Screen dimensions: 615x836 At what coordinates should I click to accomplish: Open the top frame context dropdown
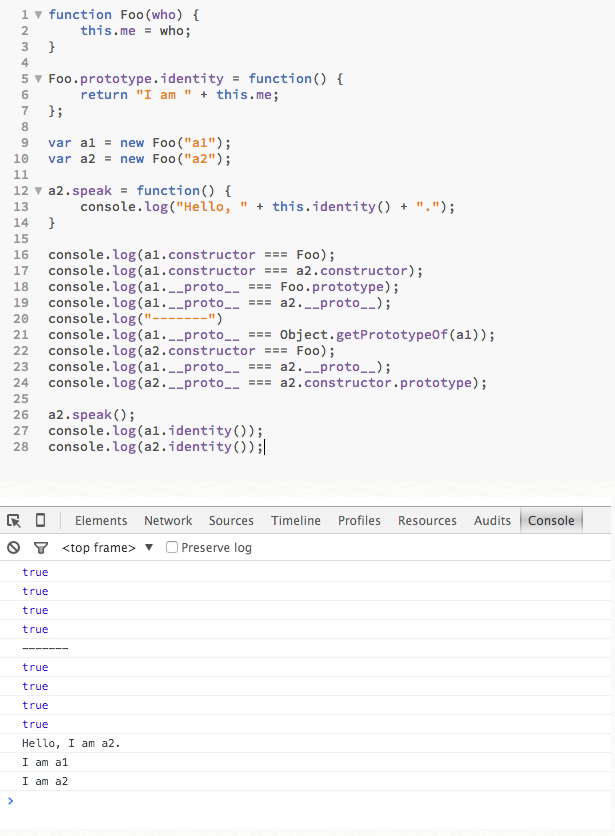pos(108,548)
